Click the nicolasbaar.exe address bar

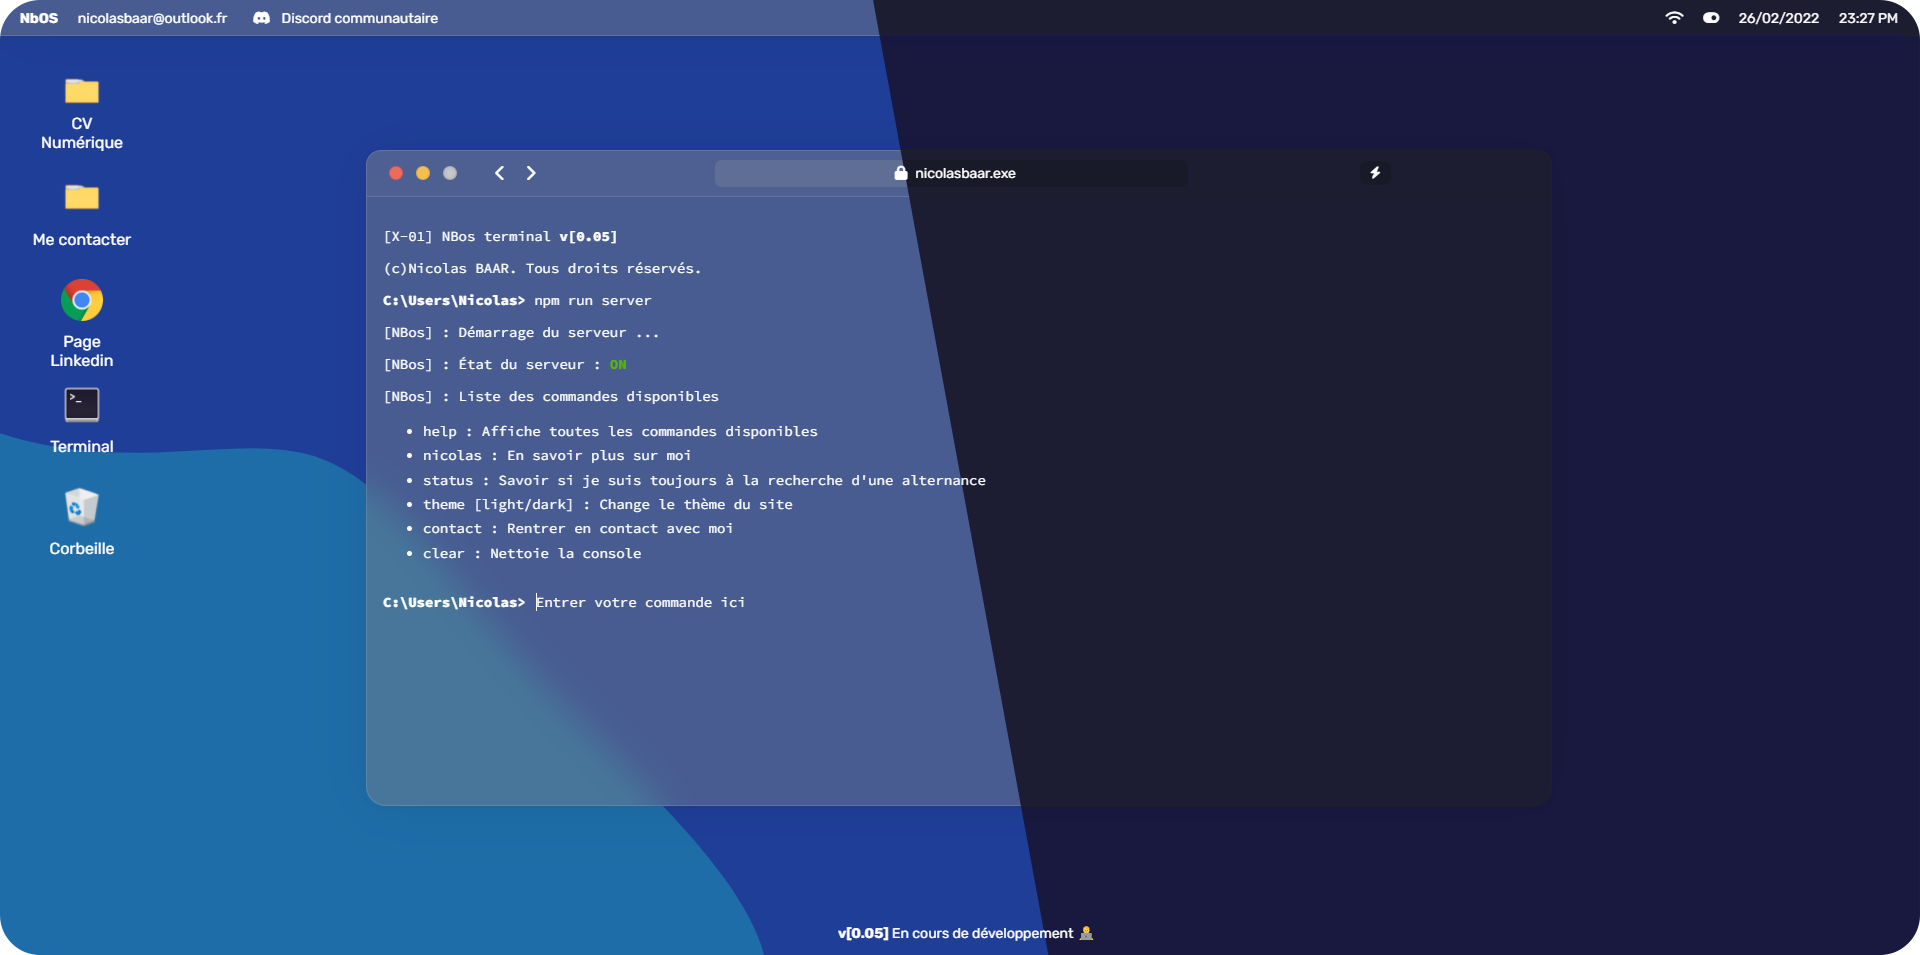(x=951, y=173)
